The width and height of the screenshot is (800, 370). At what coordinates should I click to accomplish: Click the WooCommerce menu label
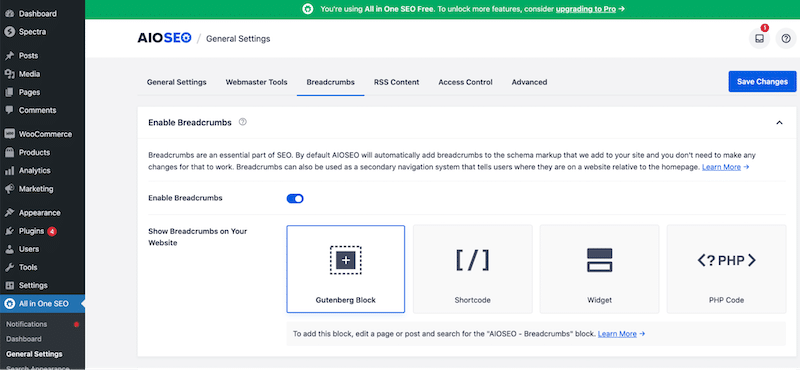click(x=45, y=134)
